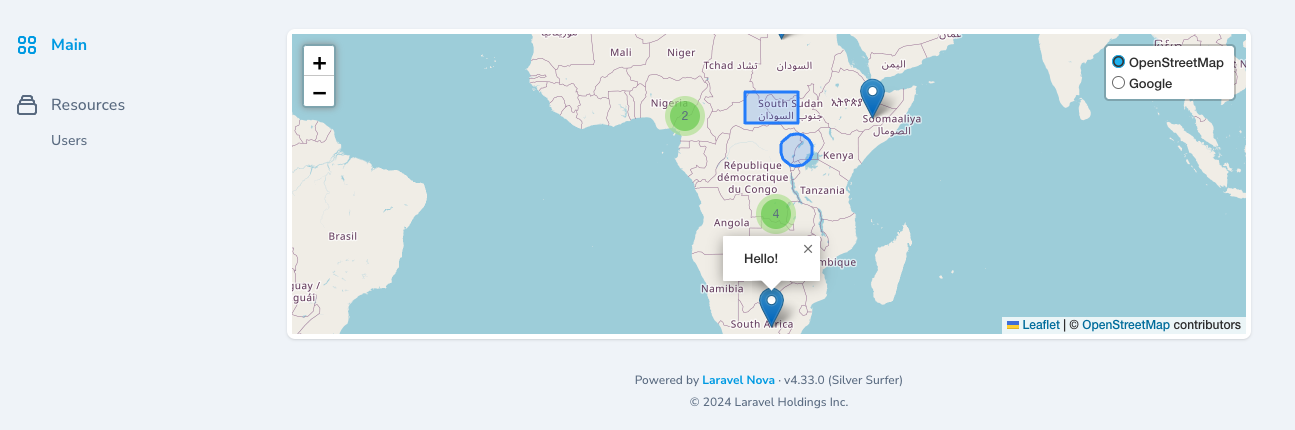1295x430 pixels.
Task: Select the OpenStreetMap base layer radio
Action: (1119, 62)
